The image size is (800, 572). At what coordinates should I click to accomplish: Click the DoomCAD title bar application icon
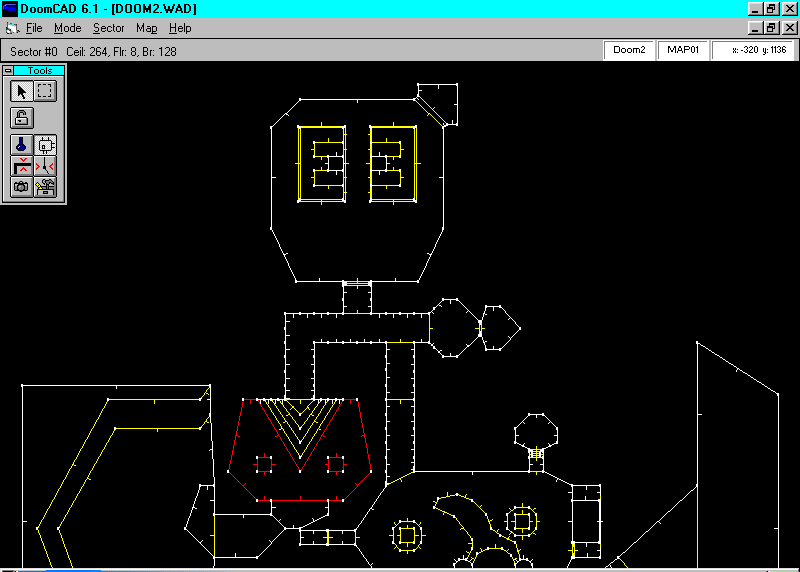(9, 9)
